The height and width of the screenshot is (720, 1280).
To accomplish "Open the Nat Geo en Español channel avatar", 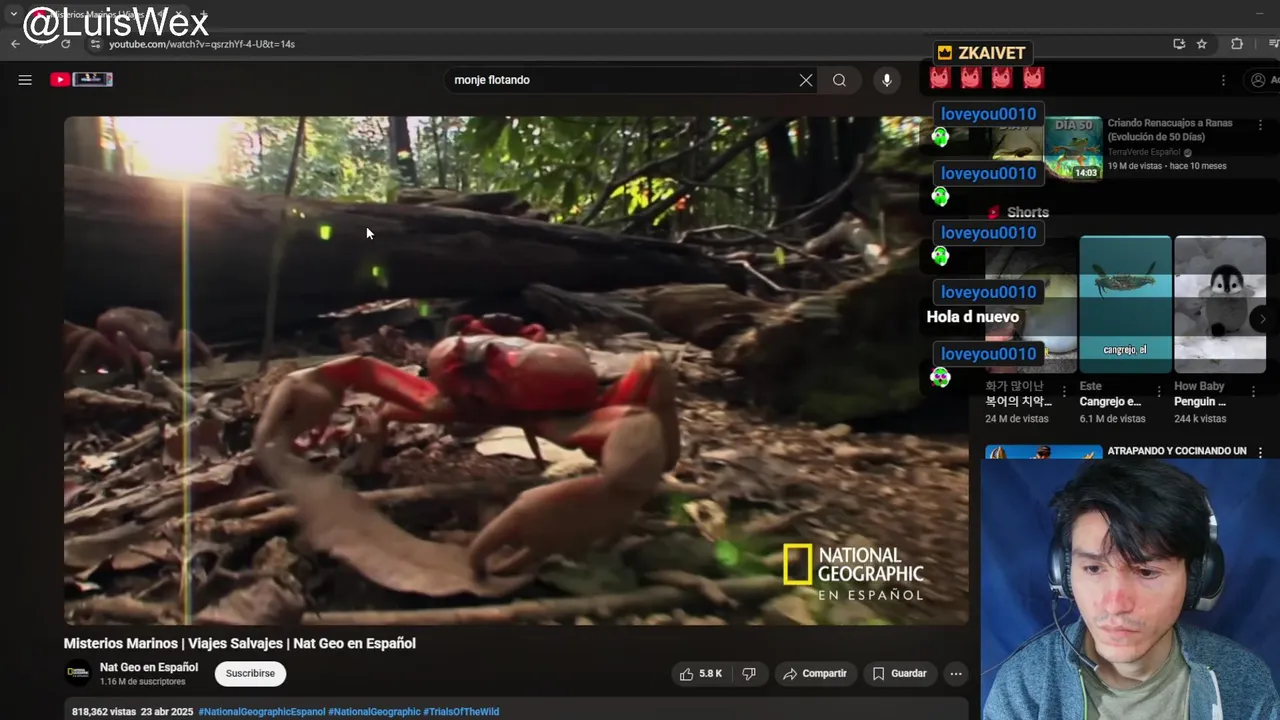I will pyautogui.click(x=78, y=673).
